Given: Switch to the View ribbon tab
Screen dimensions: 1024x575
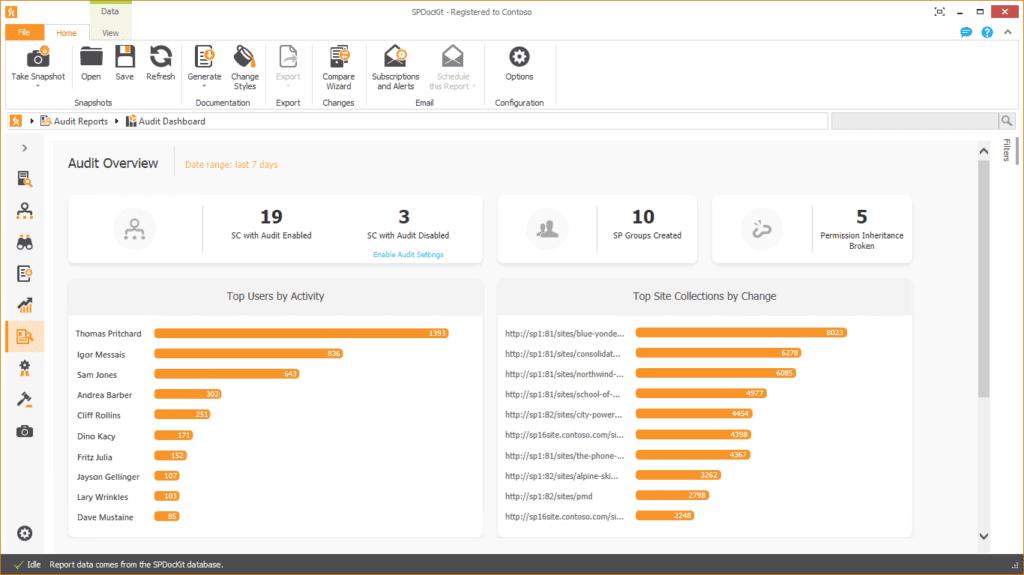Looking at the screenshot, I should [110, 33].
